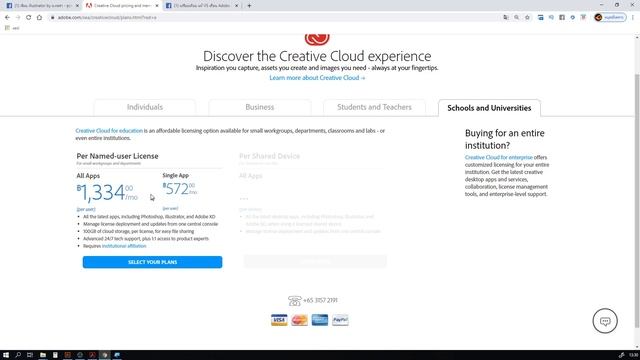This screenshot has height=360, width=640.
Task: Follow the Learn more about Creative Cloud link
Action: tap(317, 78)
